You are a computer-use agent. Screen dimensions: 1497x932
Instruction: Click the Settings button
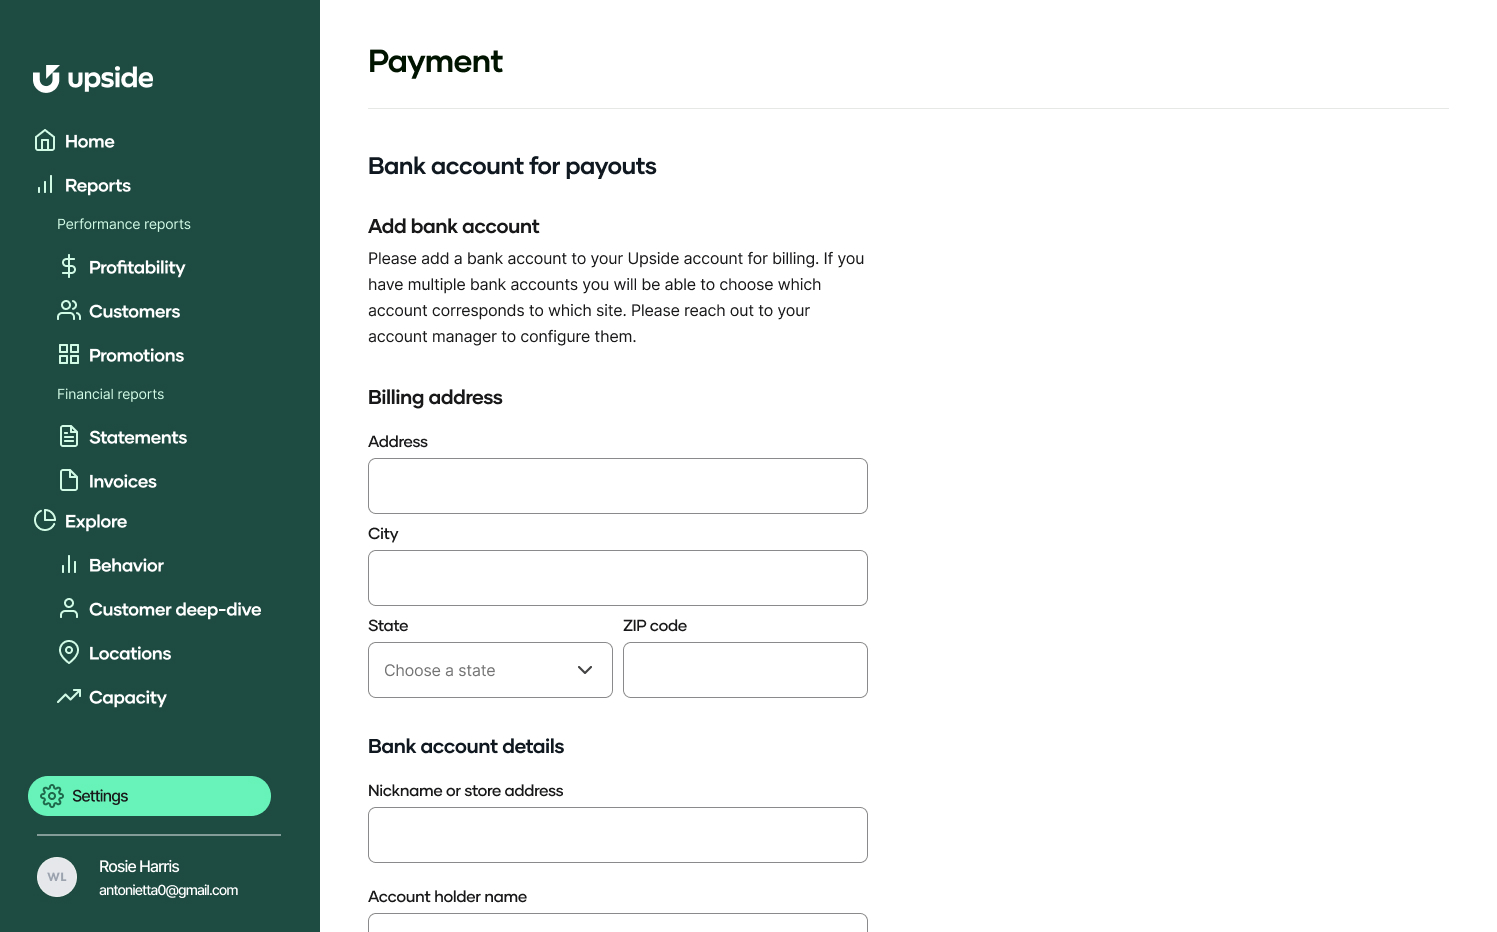pyautogui.click(x=149, y=795)
